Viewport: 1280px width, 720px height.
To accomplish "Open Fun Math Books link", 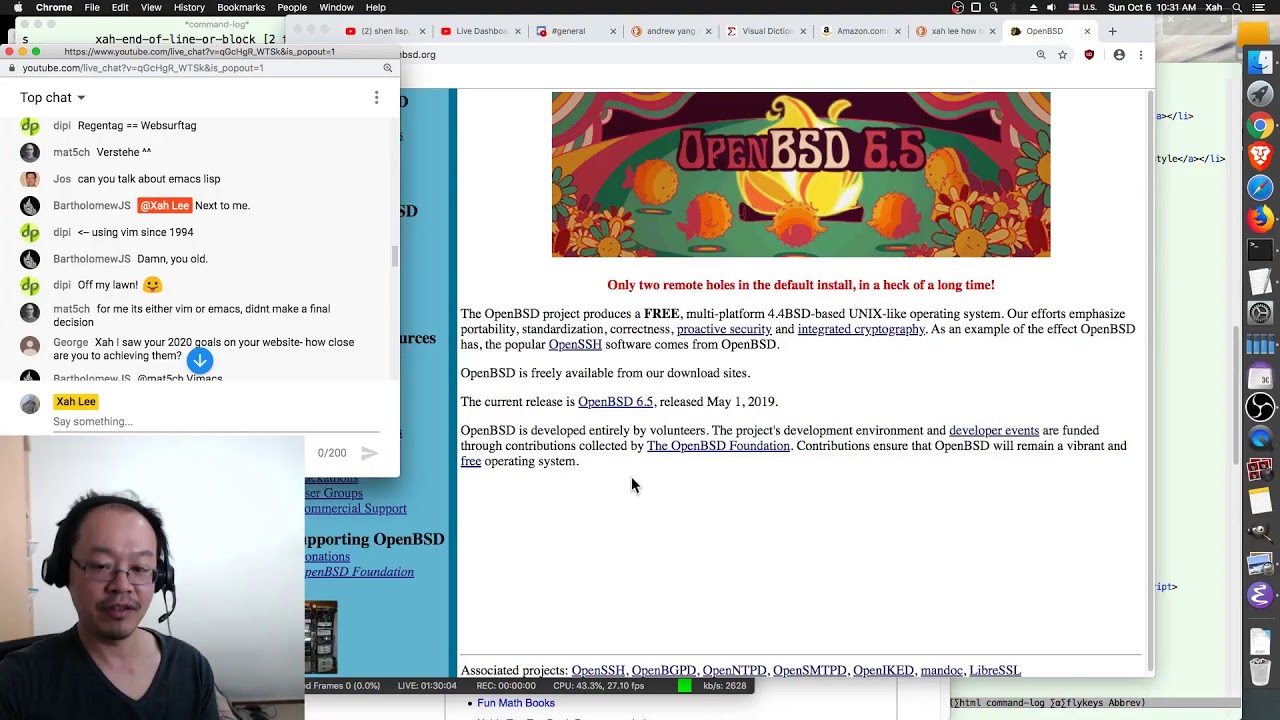I will coord(516,703).
